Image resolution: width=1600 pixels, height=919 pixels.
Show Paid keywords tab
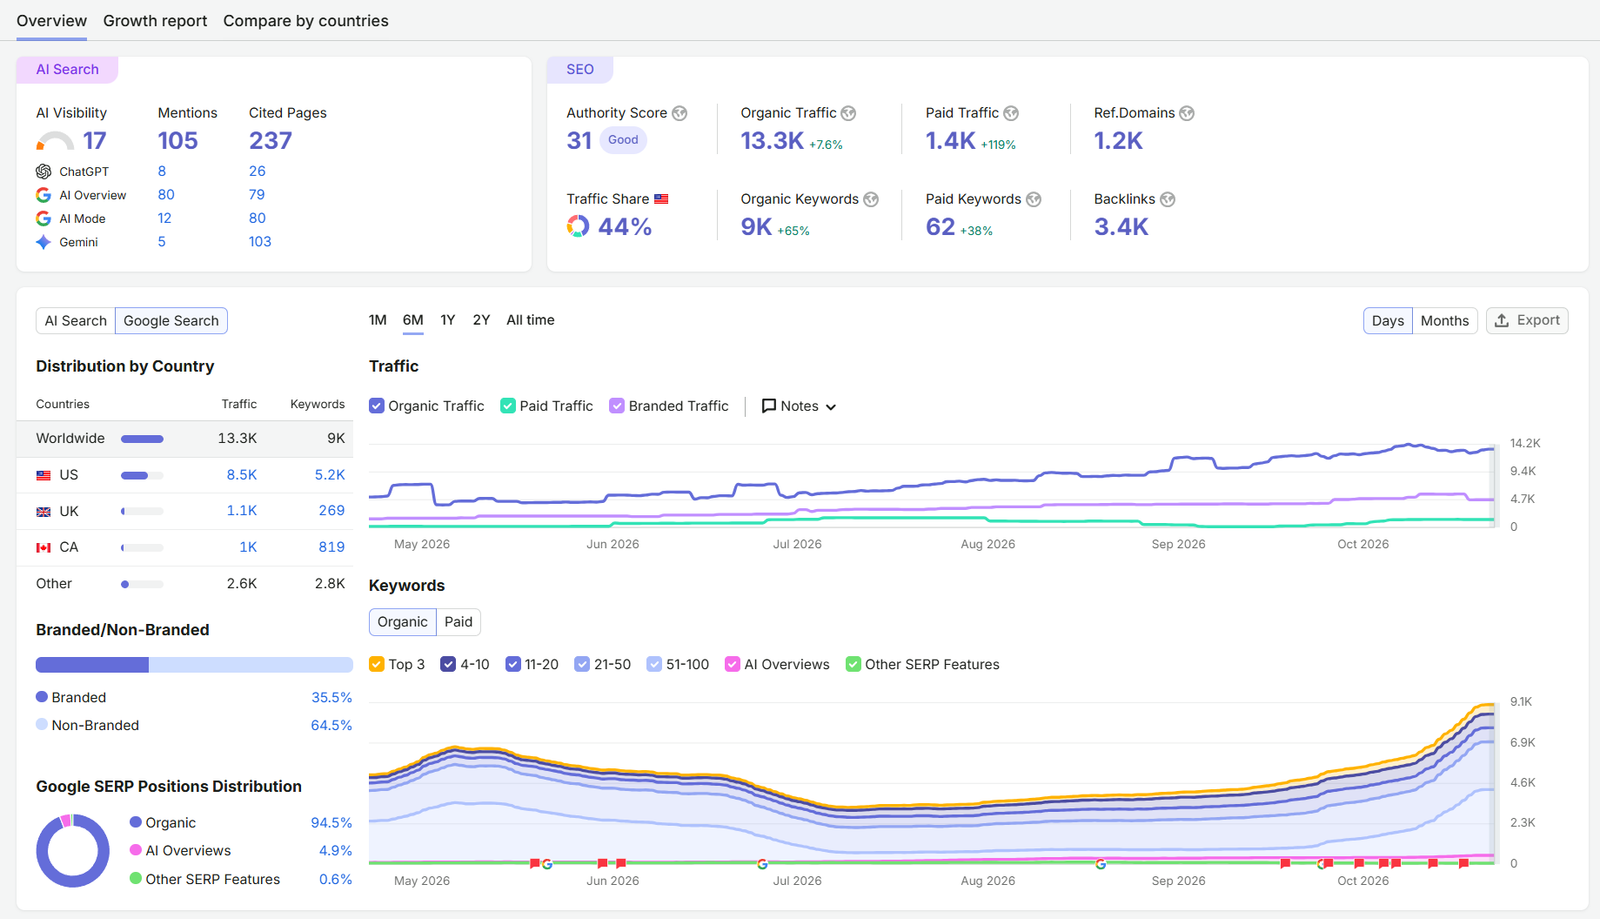point(459,622)
